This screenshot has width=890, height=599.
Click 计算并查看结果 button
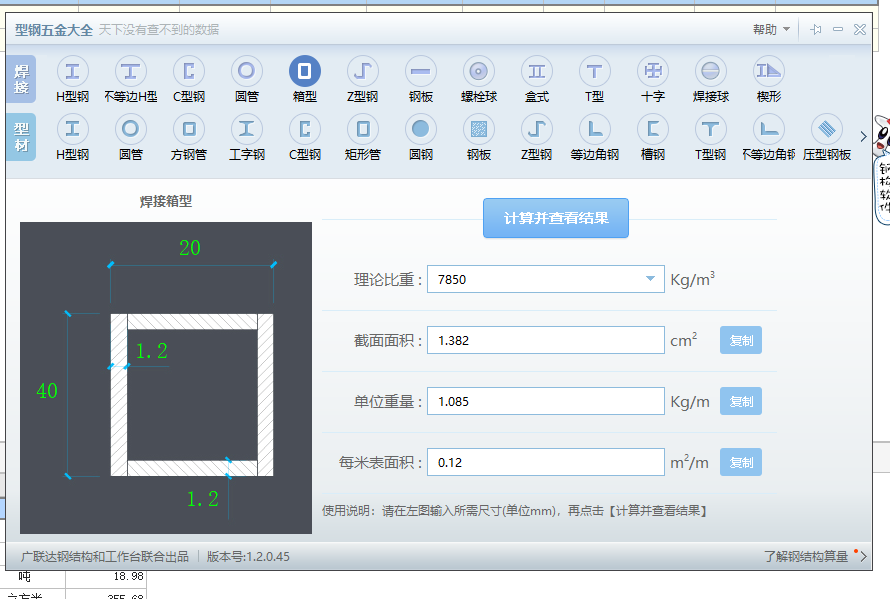[556, 218]
